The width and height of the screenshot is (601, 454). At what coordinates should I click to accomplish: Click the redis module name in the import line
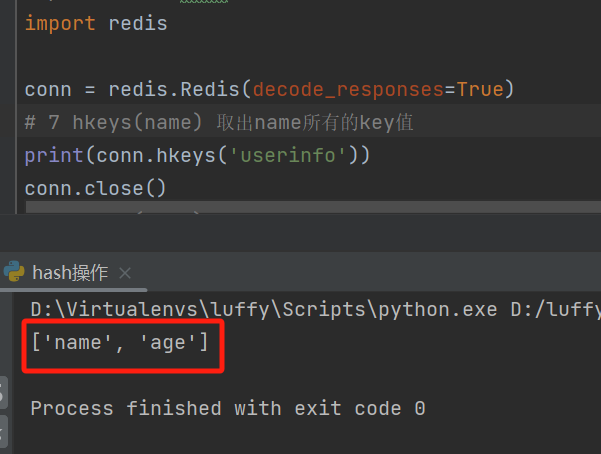(x=138, y=23)
